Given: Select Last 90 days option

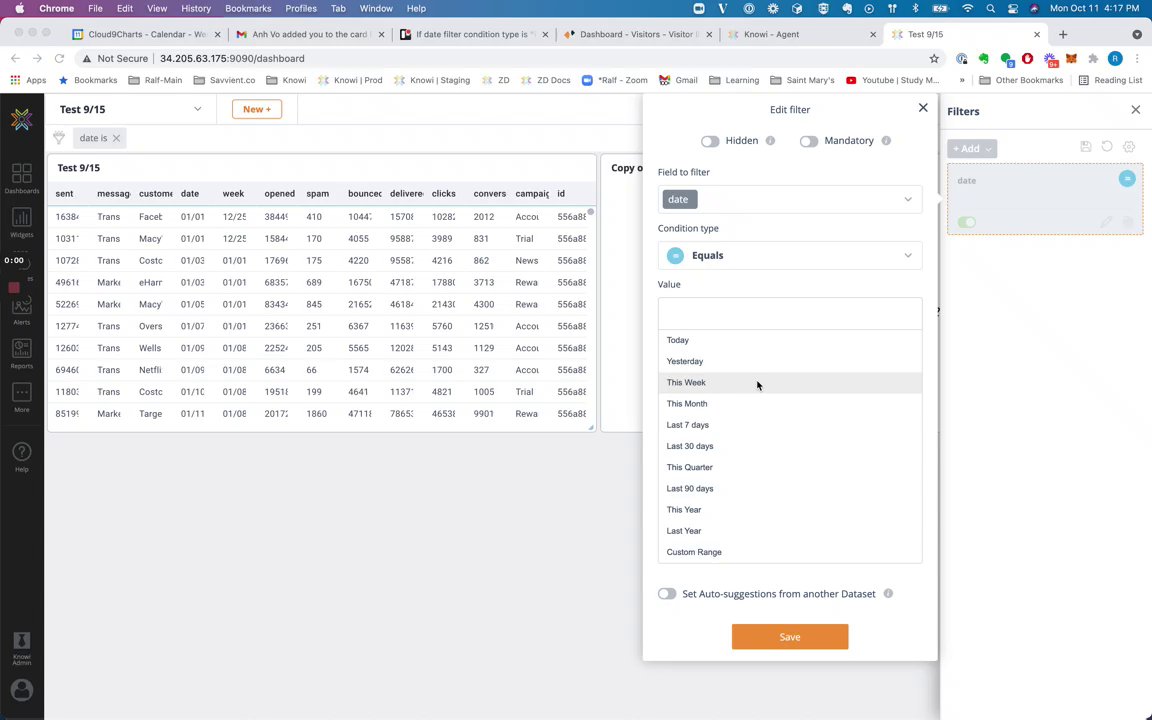Looking at the screenshot, I should click(x=790, y=489).
